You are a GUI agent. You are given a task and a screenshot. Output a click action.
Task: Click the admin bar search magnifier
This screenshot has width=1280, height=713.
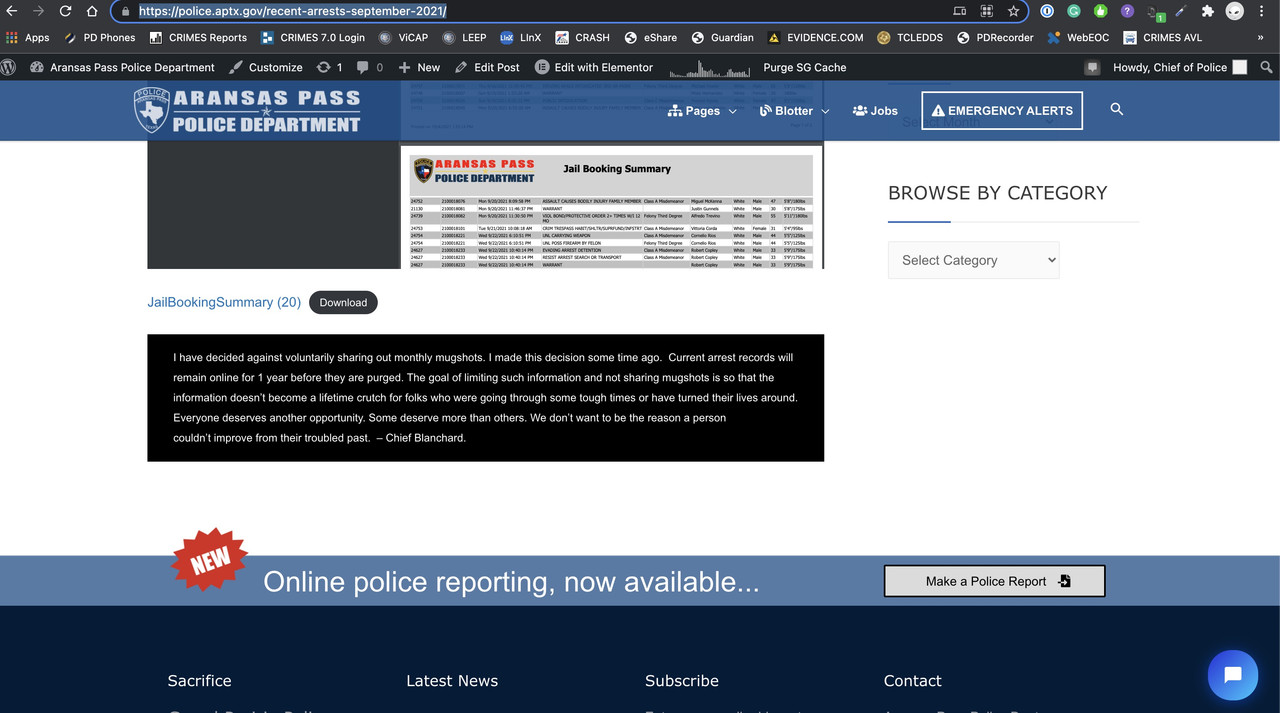(x=1266, y=67)
